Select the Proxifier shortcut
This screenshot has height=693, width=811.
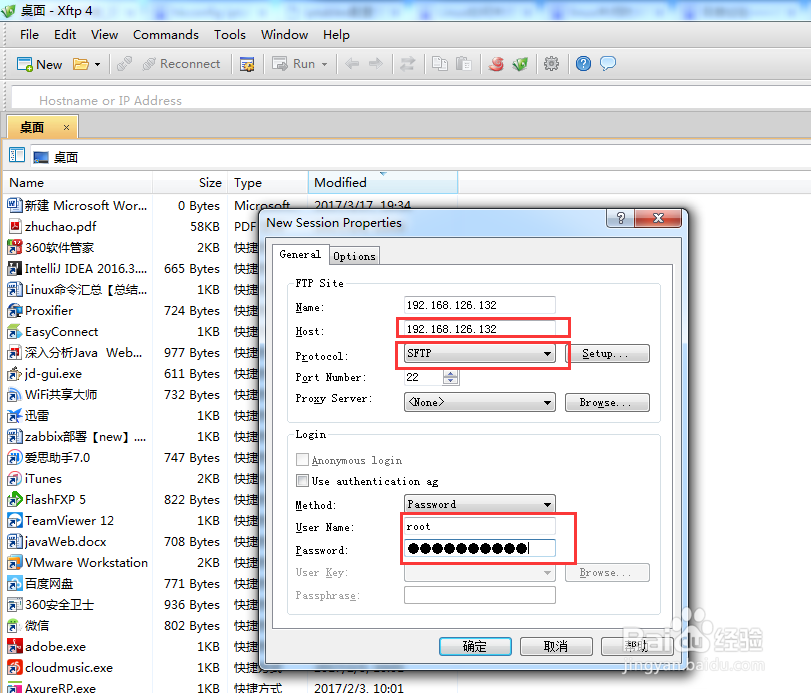click(x=49, y=311)
